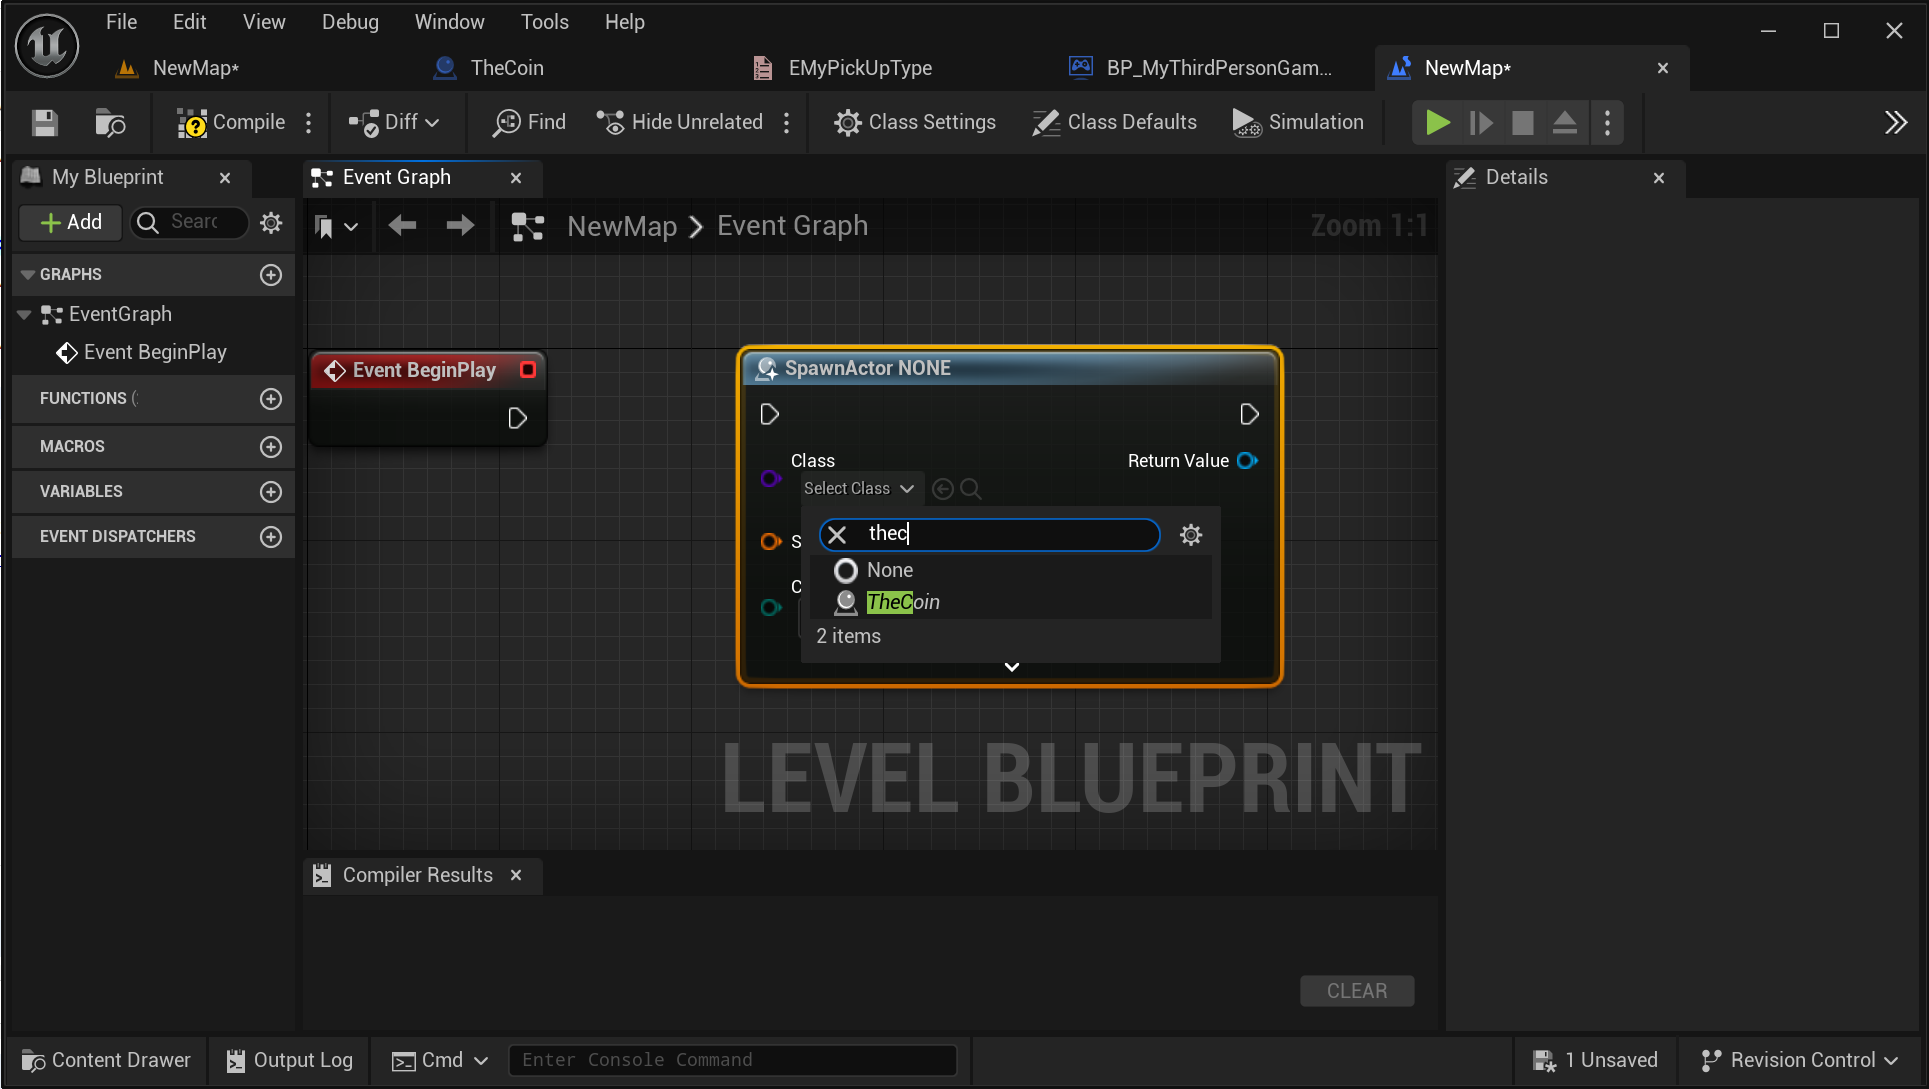Click SpawnActor input execution pin
The height and width of the screenshot is (1089, 1929).
(769, 414)
